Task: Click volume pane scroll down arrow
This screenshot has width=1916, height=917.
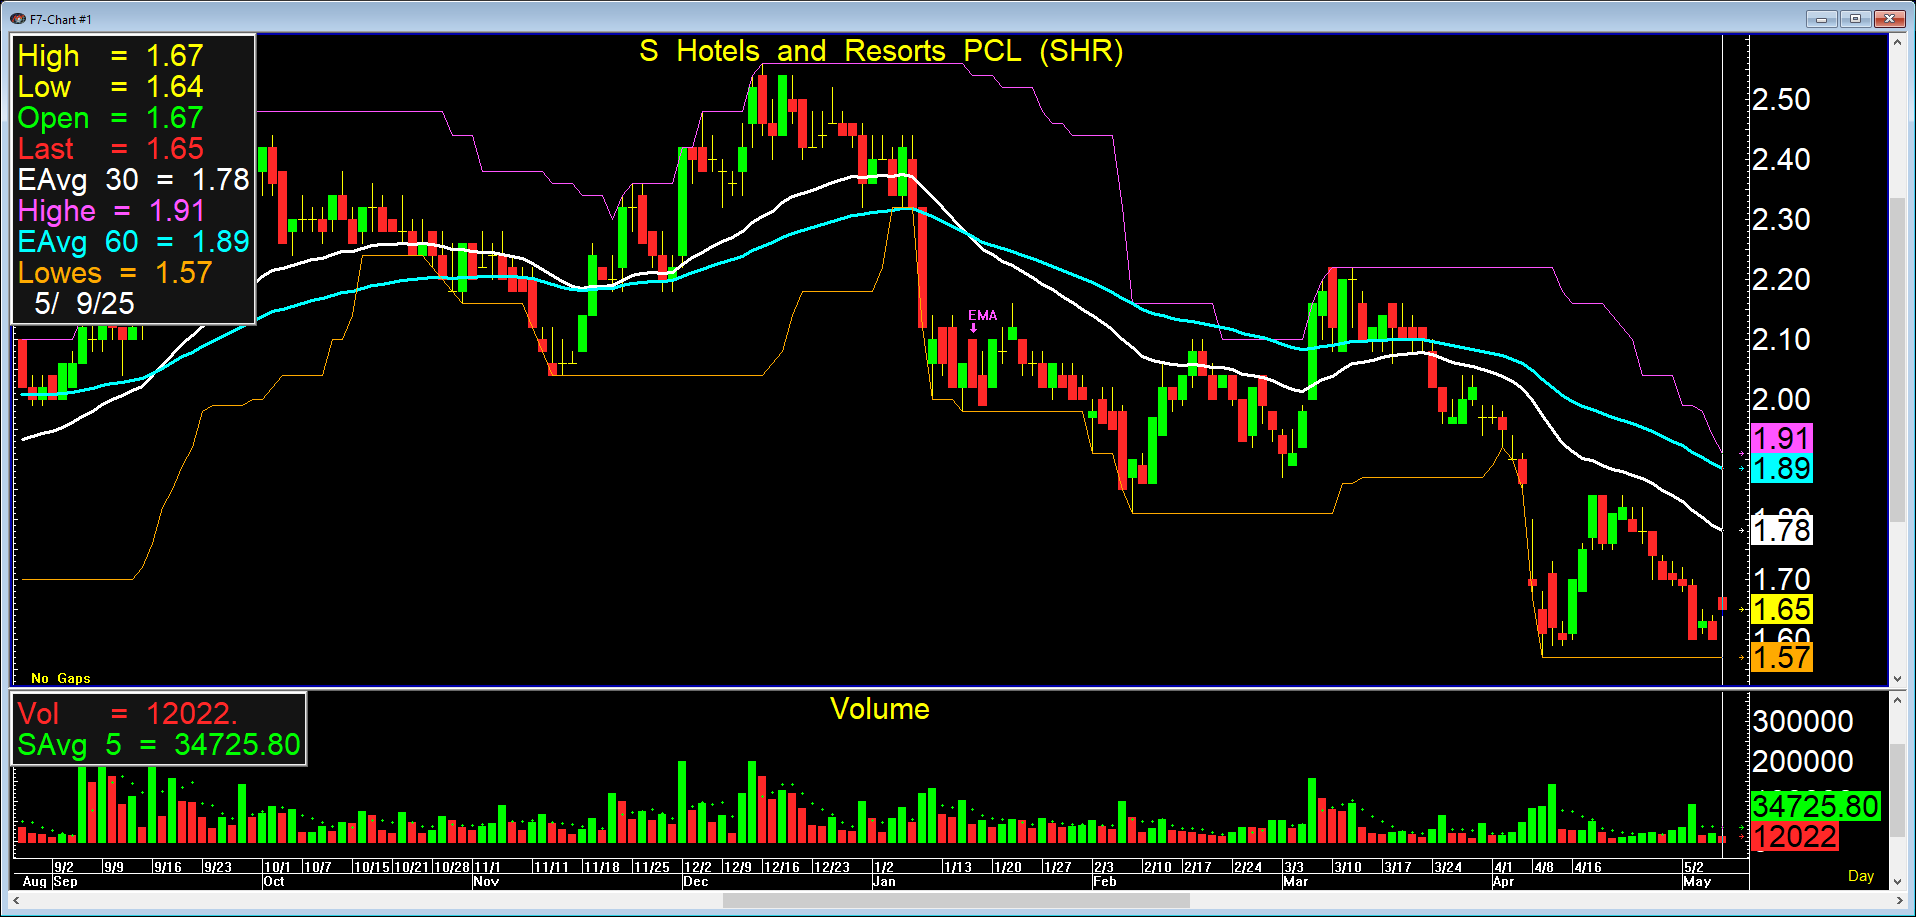Action: click(1897, 882)
